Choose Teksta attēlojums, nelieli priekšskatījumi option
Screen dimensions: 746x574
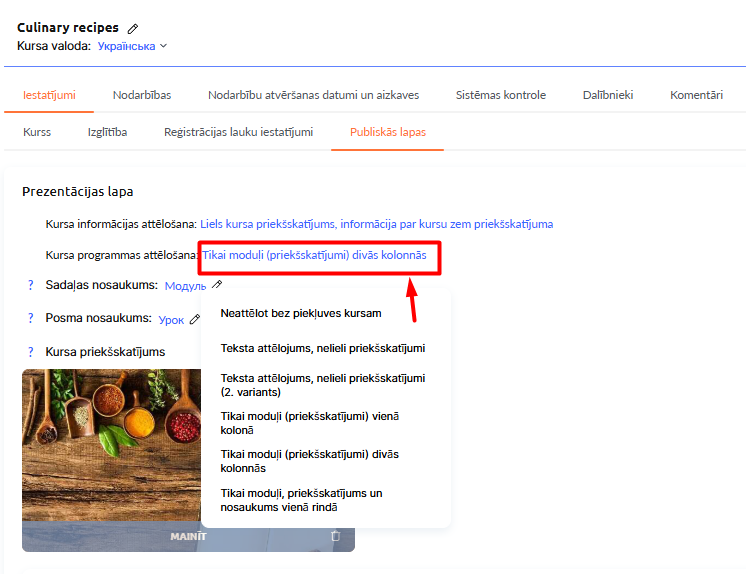click(x=323, y=348)
